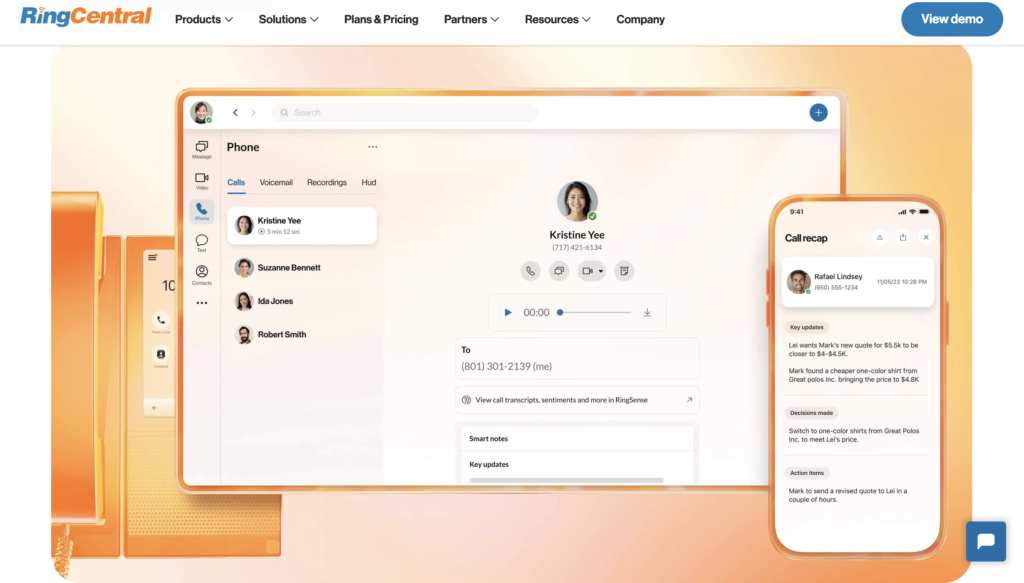The height and width of the screenshot is (583, 1024).
Task: Open sidebar more options ellipsis
Action: [x=202, y=303]
